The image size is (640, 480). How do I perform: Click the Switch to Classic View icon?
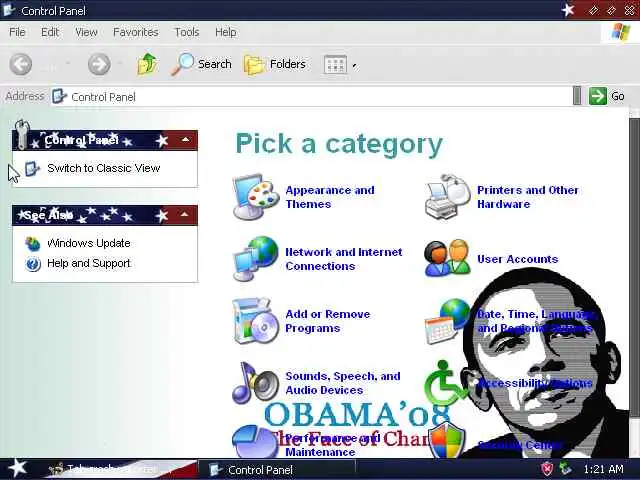tap(33, 169)
